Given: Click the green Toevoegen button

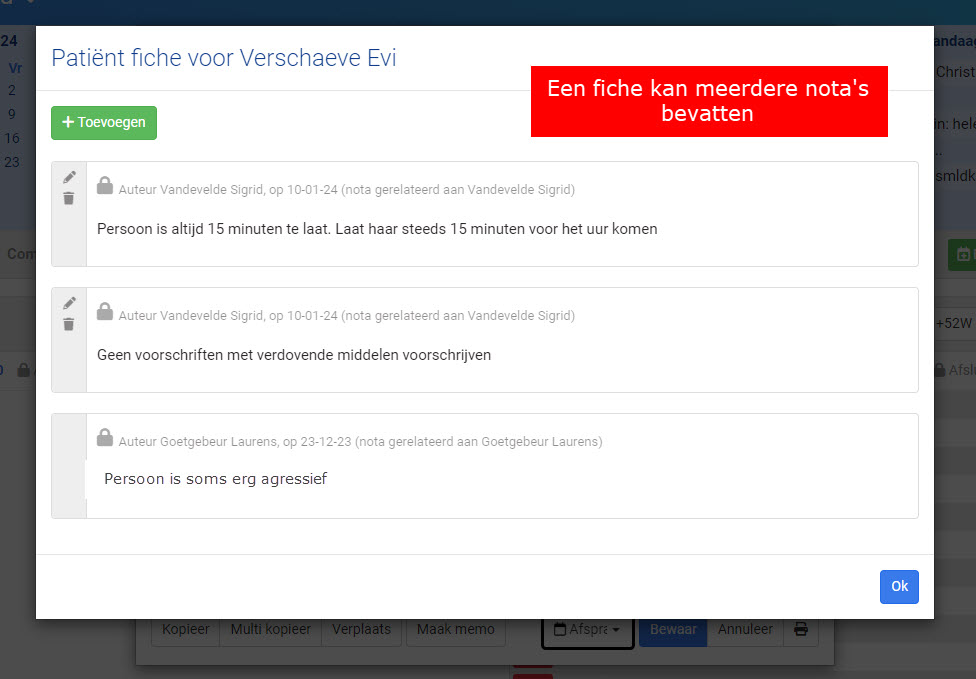Looking at the screenshot, I should click(x=104, y=122).
